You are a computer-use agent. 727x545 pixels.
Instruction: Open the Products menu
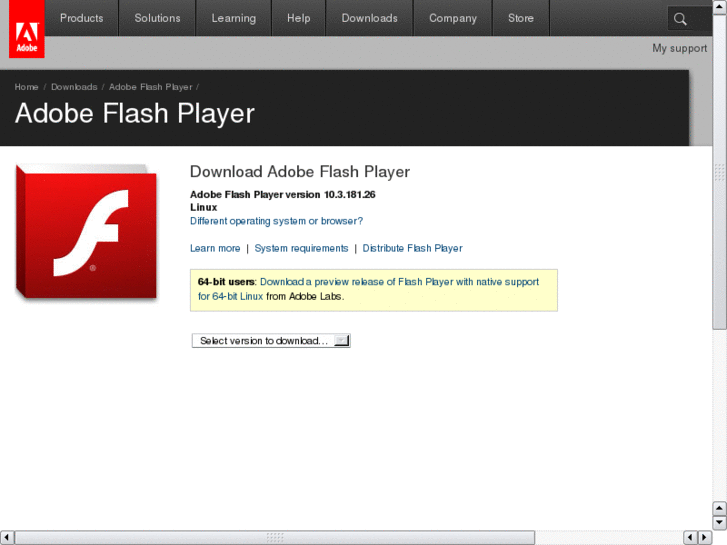click(x=82, y=18)
